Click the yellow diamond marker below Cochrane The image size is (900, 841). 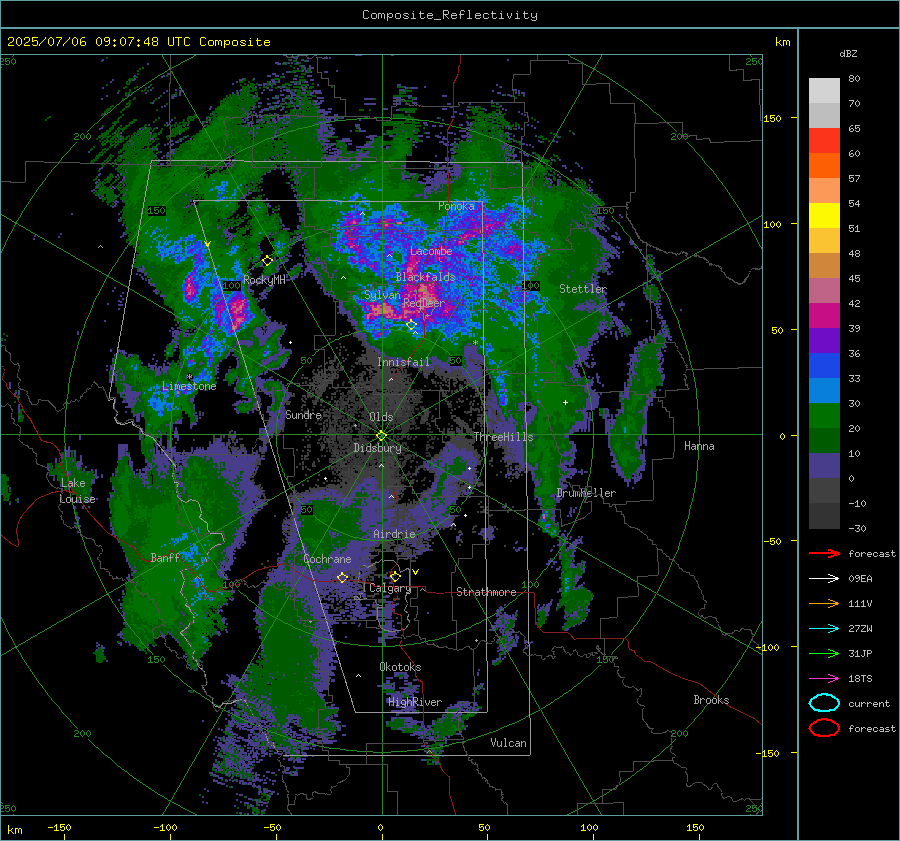click(342, 577)
